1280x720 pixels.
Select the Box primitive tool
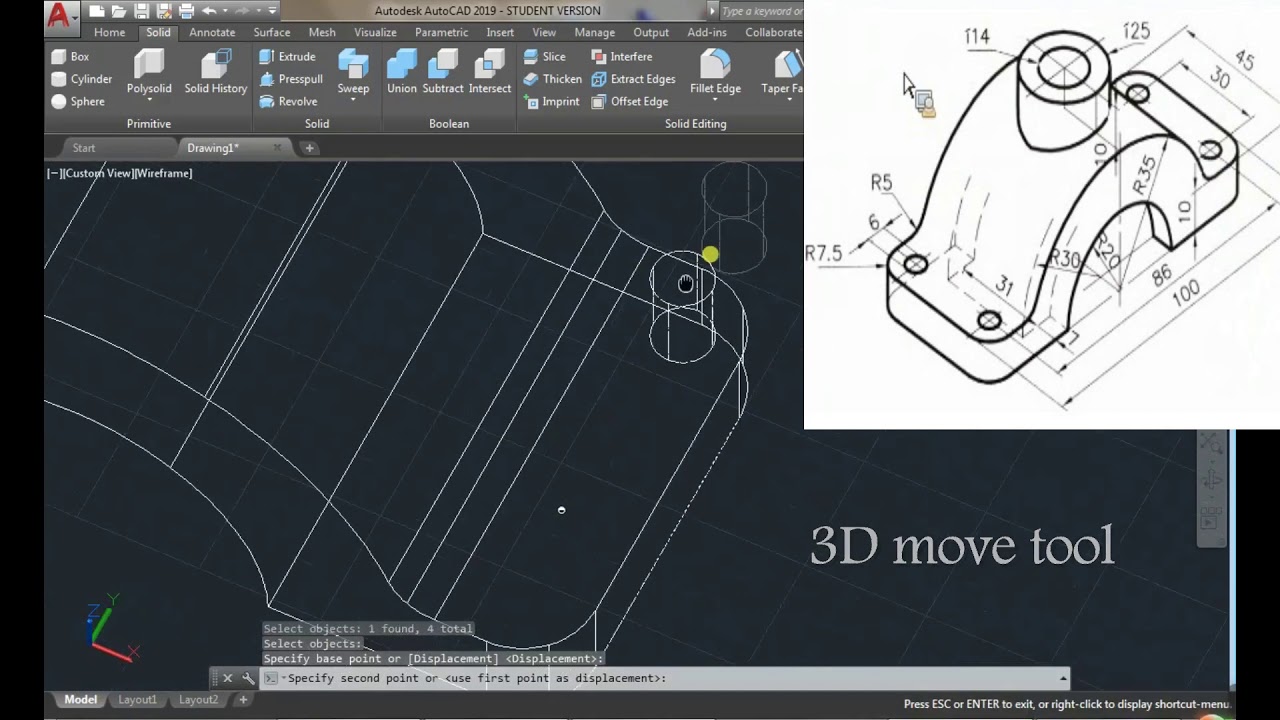pos(70,57)
